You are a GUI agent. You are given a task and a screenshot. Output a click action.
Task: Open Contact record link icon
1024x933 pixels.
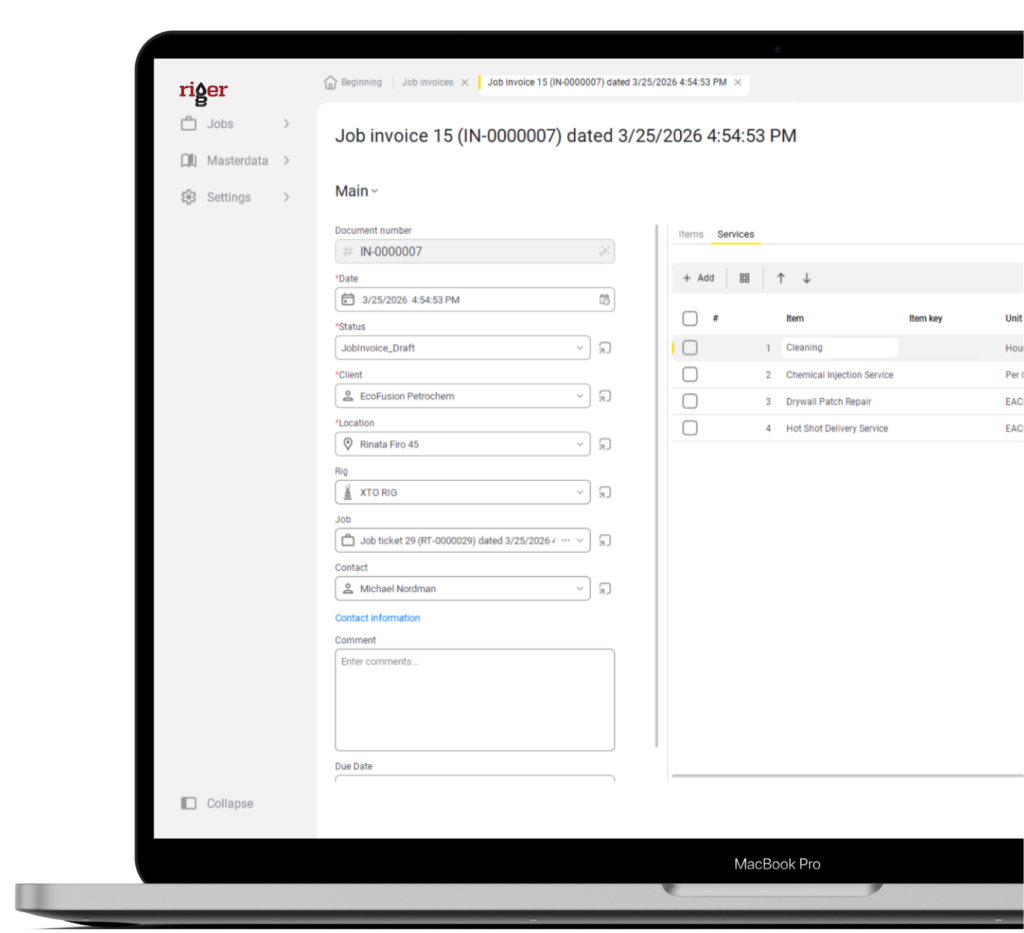pyautogui.click(x=605, y=589)
